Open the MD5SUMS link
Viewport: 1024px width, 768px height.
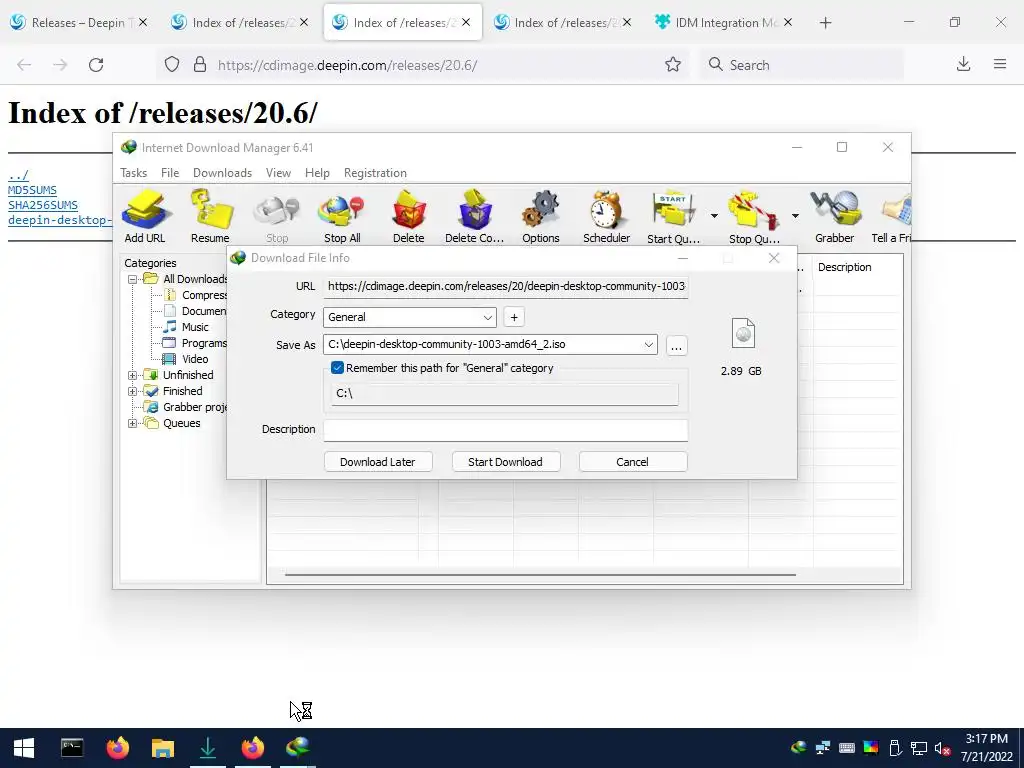pyautogui.click(x=32, y=190)
